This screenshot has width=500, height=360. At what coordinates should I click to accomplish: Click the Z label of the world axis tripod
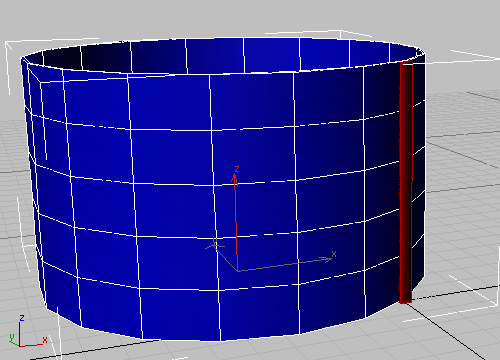22,318
